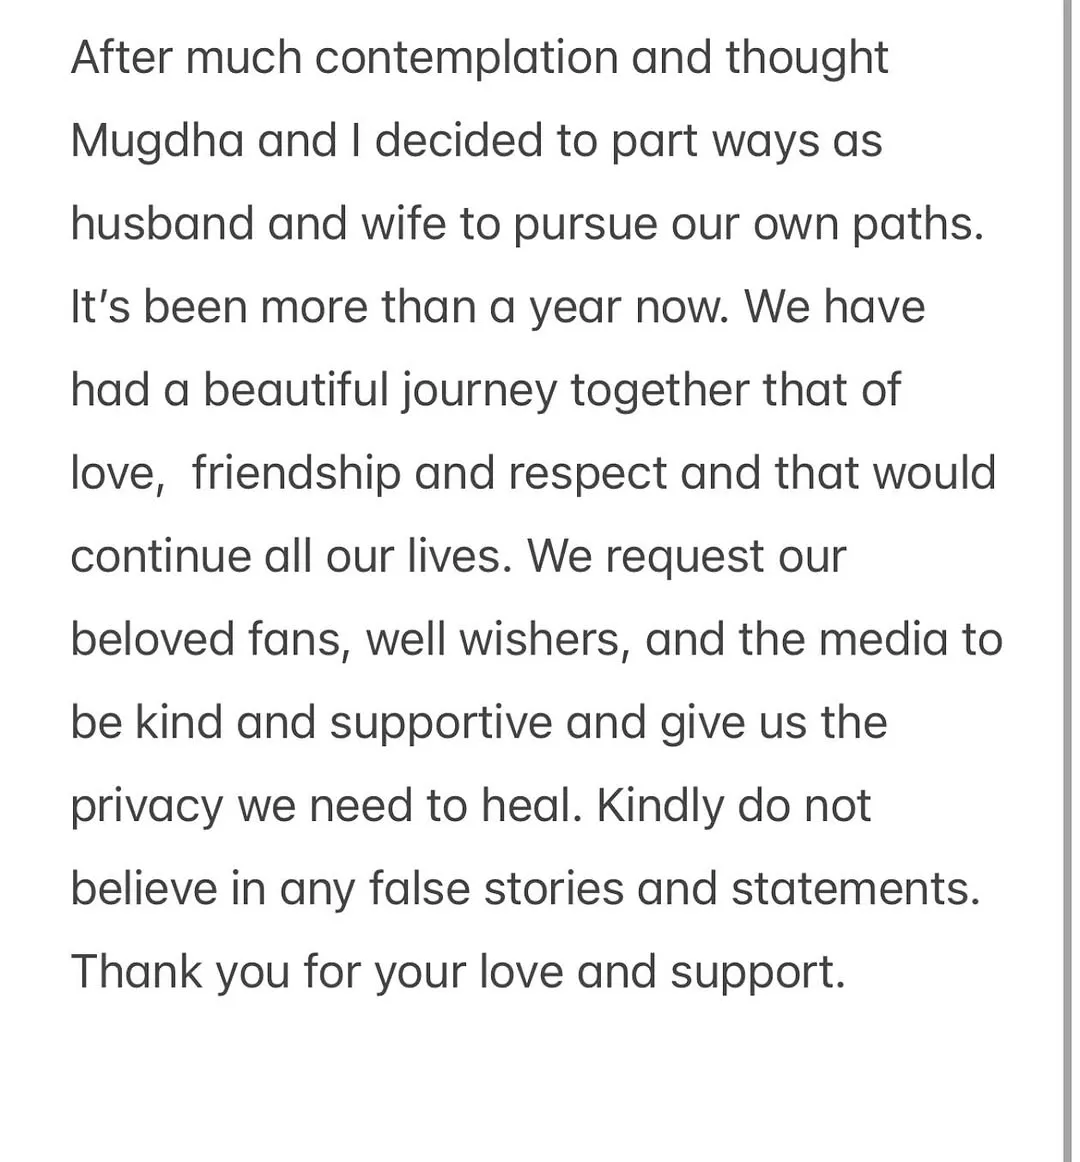Click the words "well wishers"

coord(497,639)
